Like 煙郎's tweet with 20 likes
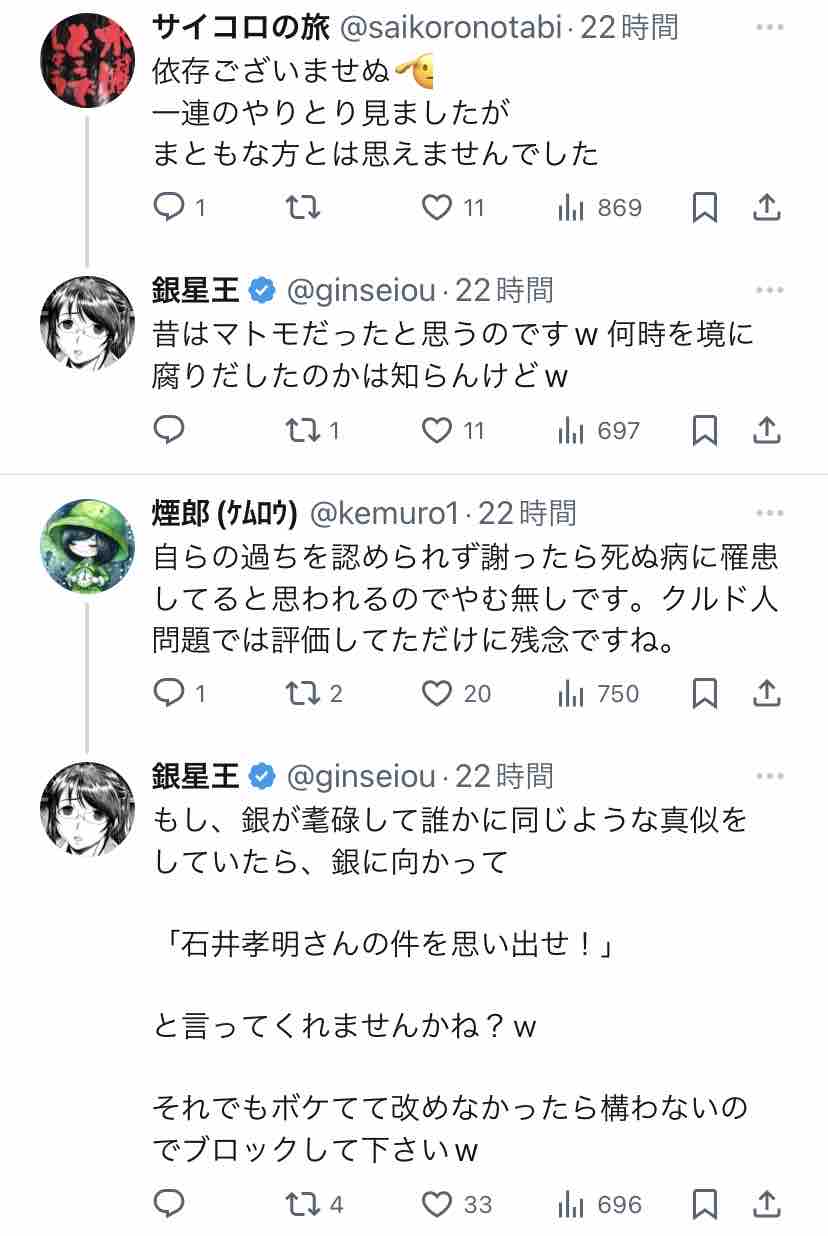 [436, 693]
